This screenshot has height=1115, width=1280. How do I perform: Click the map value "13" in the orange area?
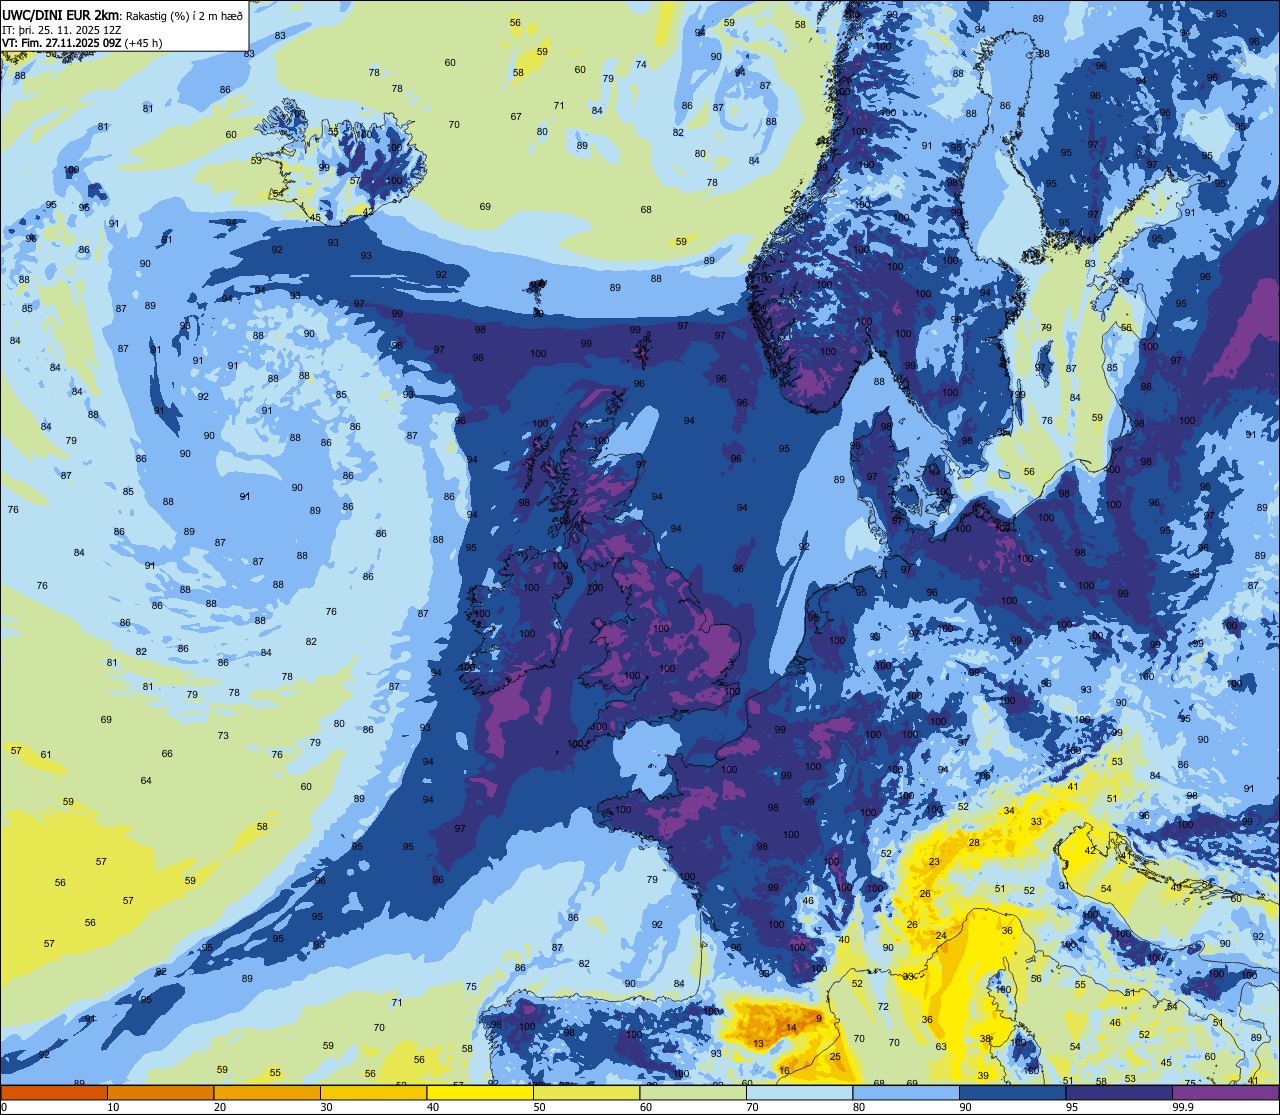[758, 1043]
